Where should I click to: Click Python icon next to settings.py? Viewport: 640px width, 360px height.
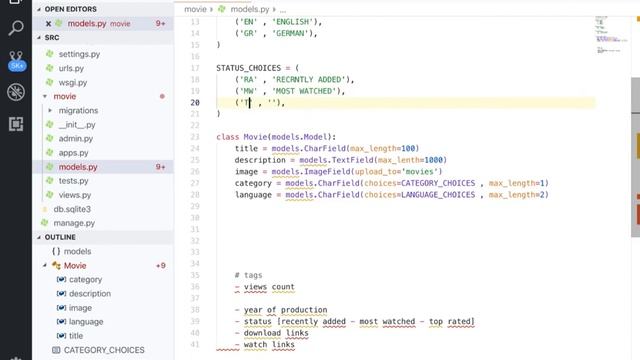tap(50, 54)
